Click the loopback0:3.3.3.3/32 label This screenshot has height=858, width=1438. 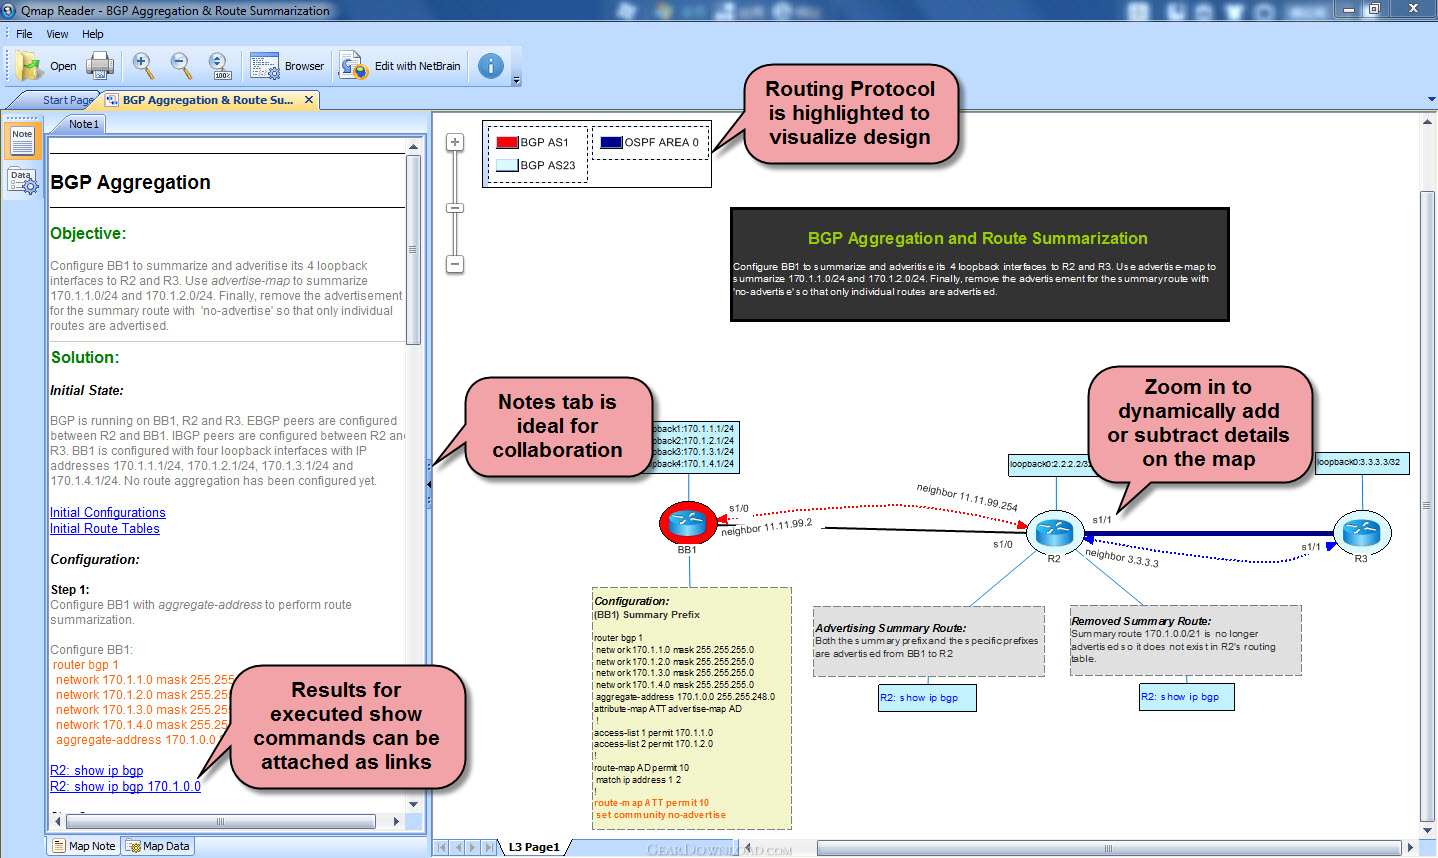coord(1362,463)
